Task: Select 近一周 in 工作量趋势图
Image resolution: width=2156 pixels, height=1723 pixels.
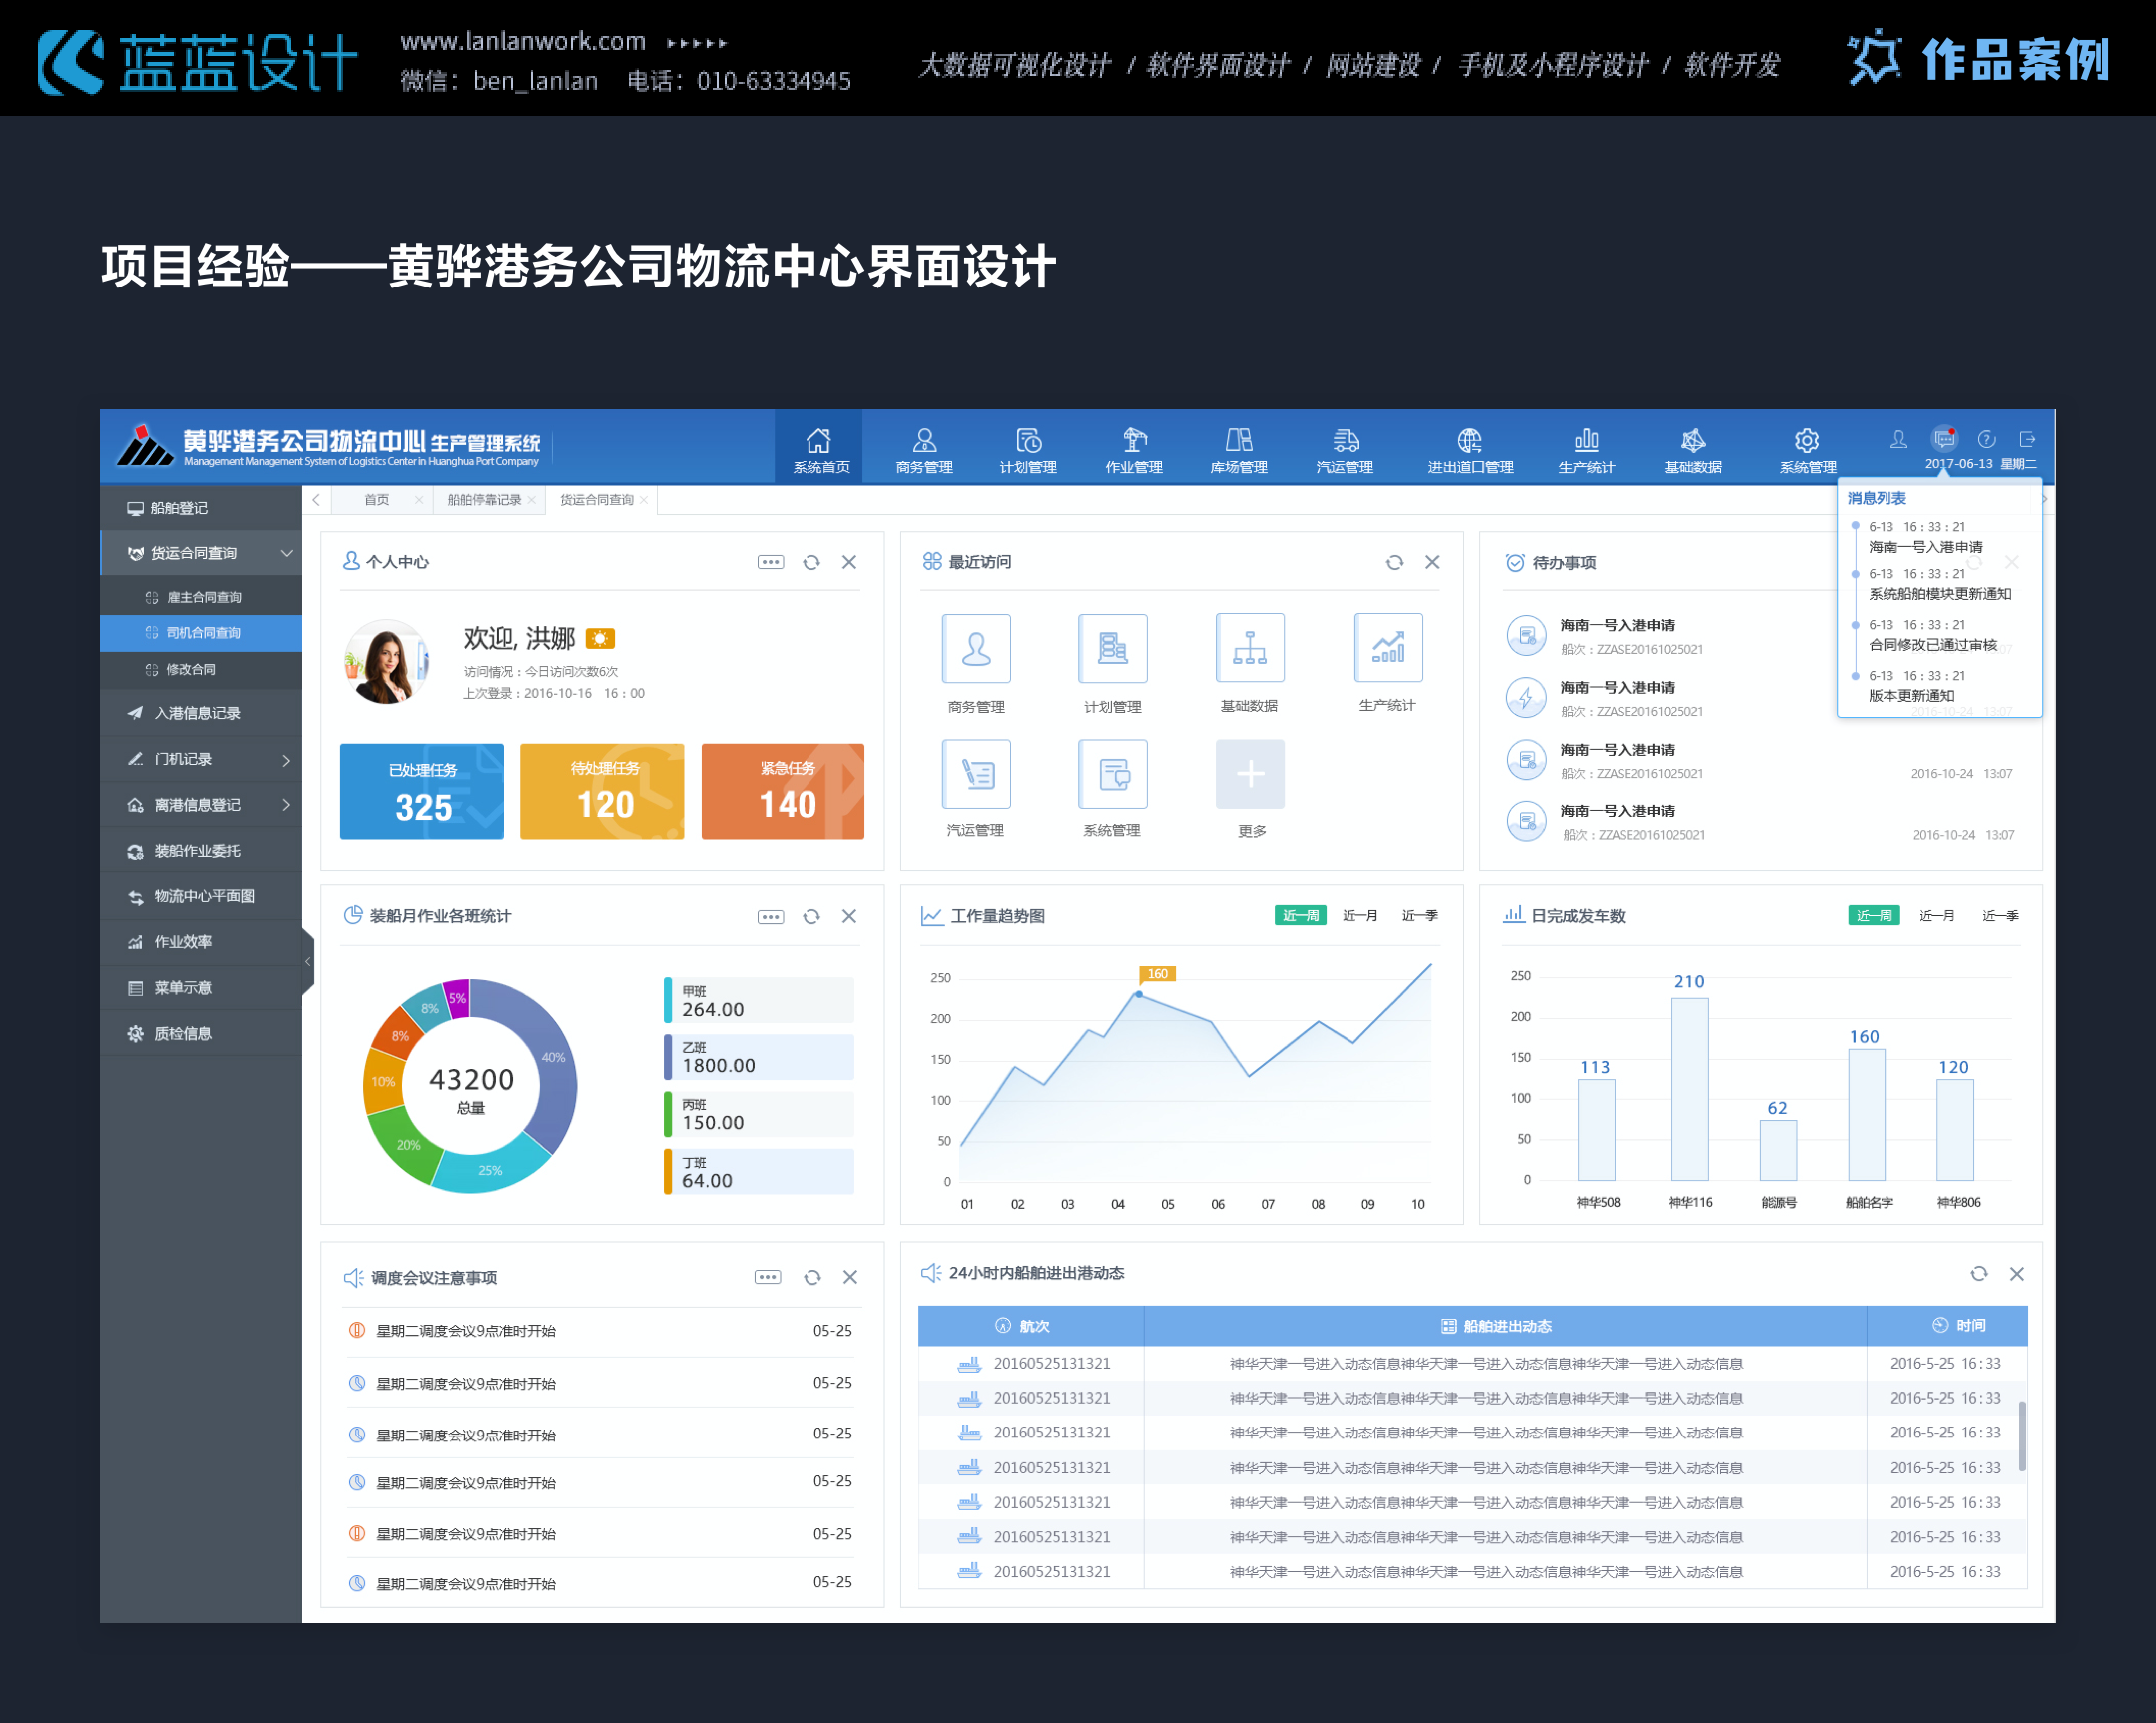Action: (1299, 916)
